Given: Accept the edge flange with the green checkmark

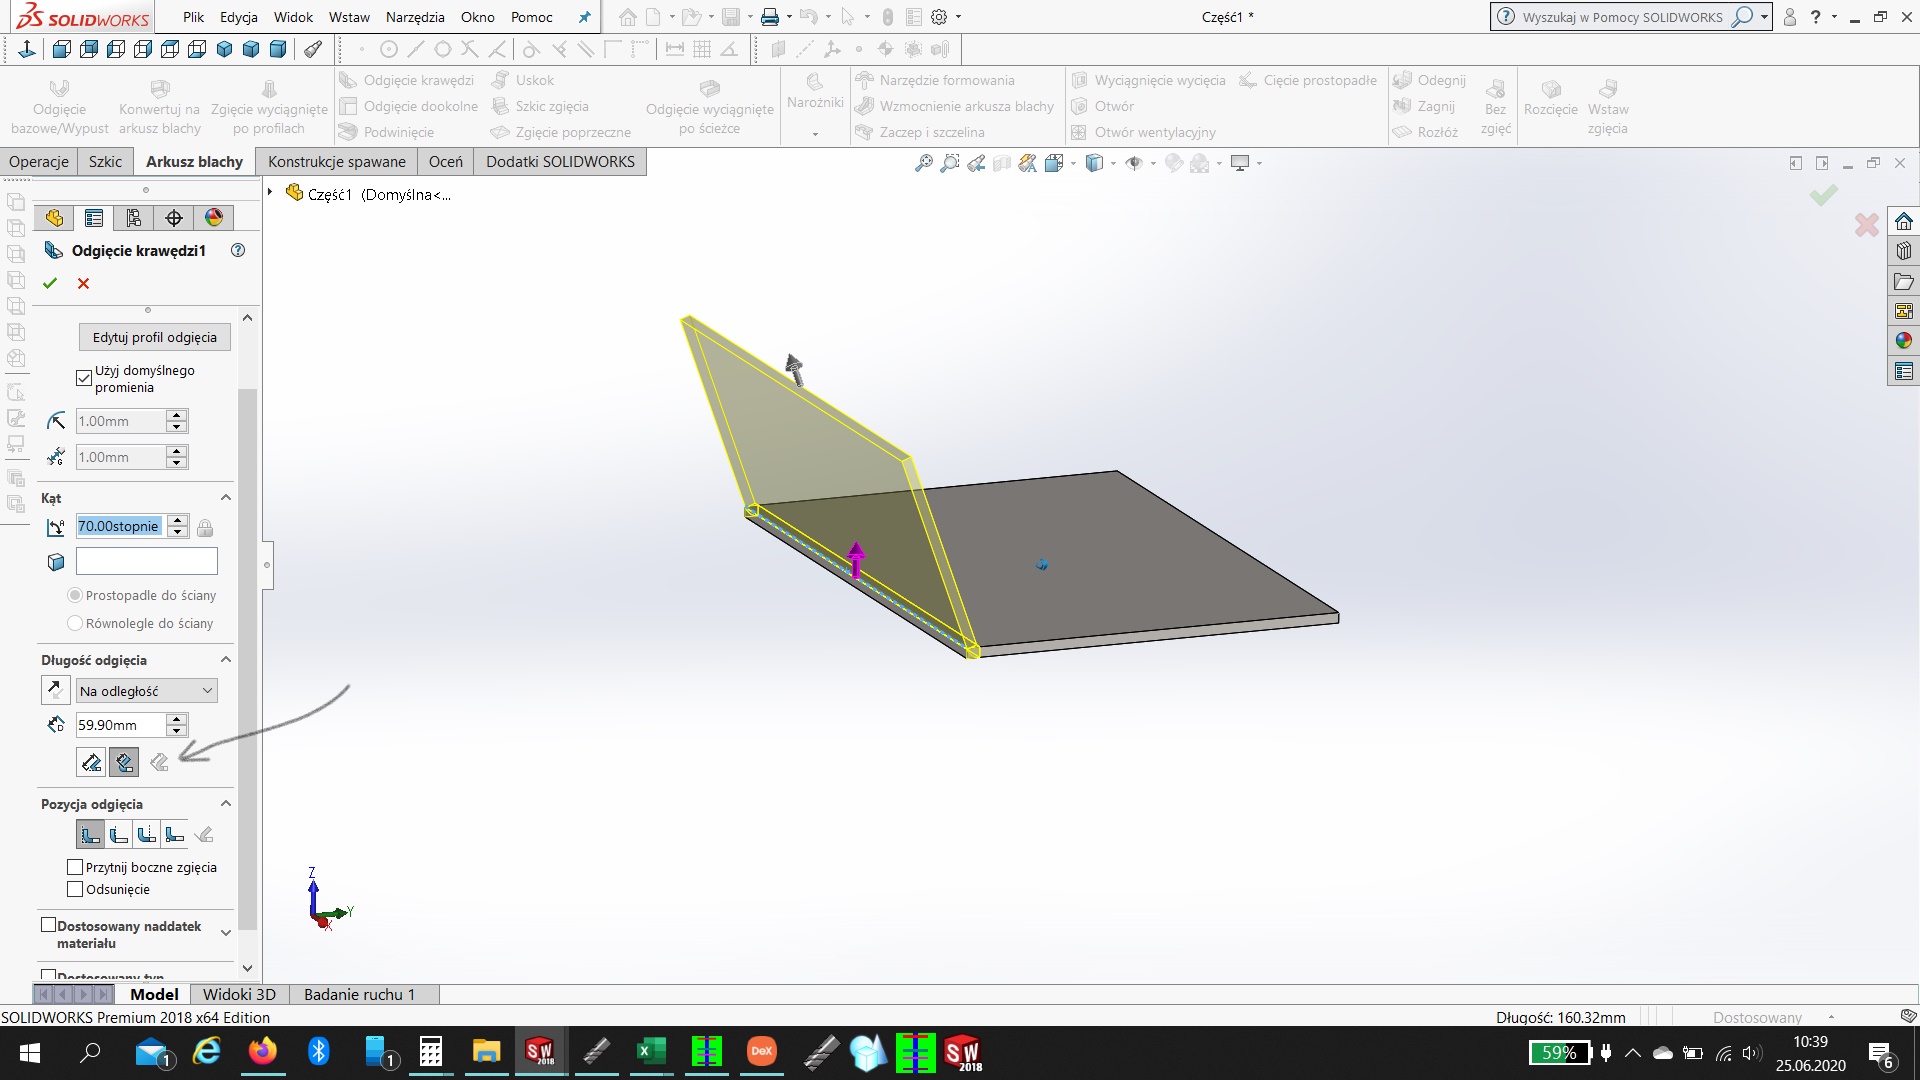Looking at the screenshot, I should (50, 283).
